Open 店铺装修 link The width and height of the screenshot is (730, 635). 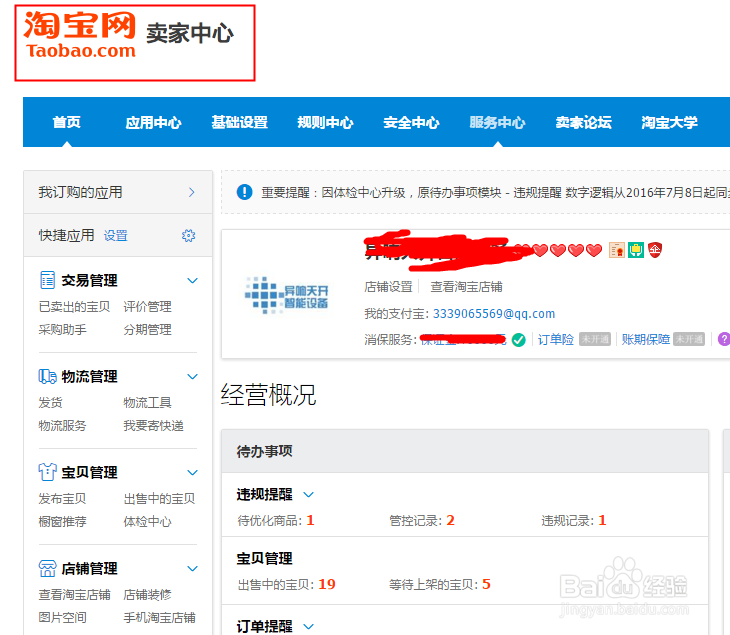tap(148, 594)
